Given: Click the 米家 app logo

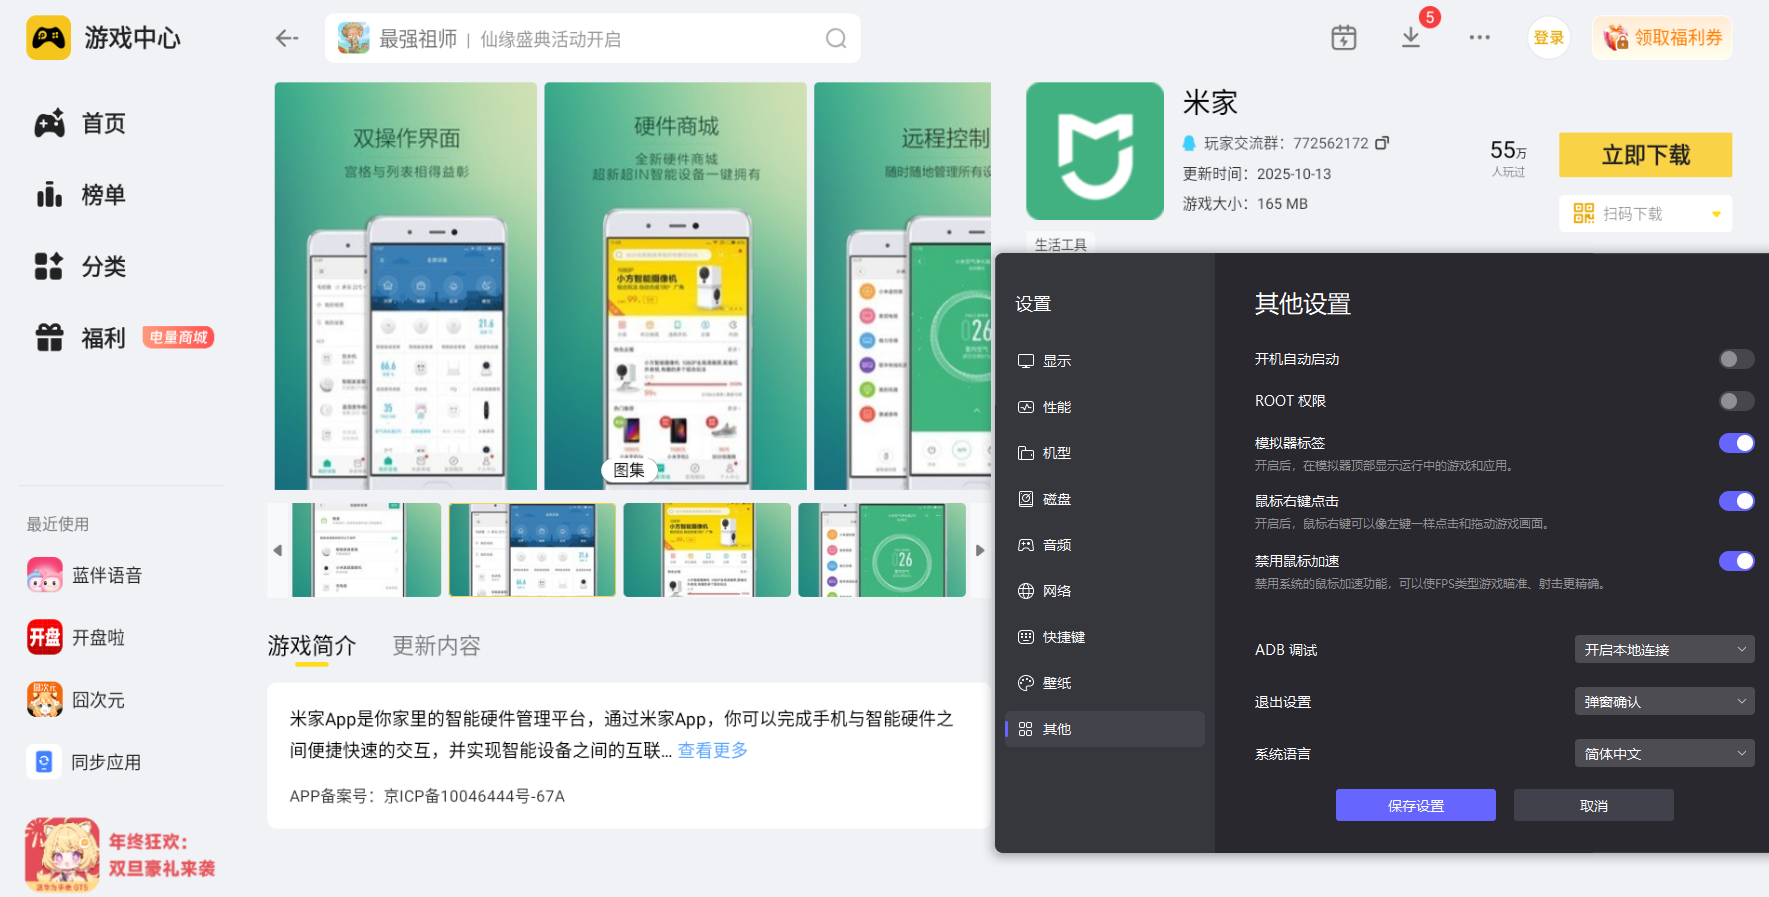Looking at the screenshot, I should coord(1095,151).
